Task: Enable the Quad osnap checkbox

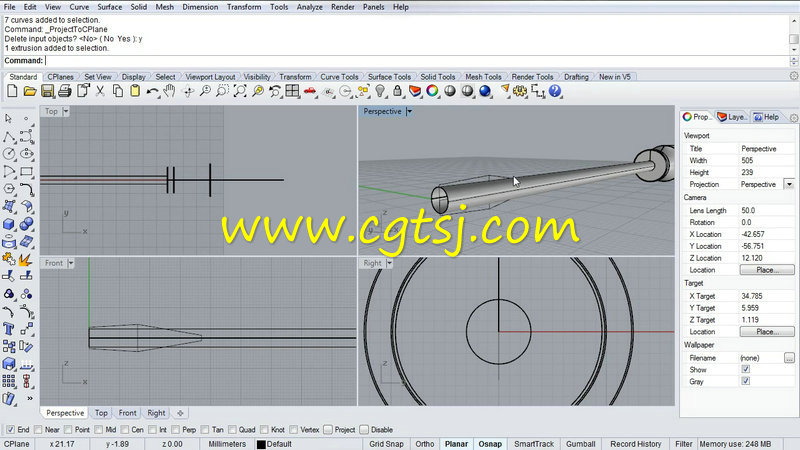Action: tap(232, 430)
